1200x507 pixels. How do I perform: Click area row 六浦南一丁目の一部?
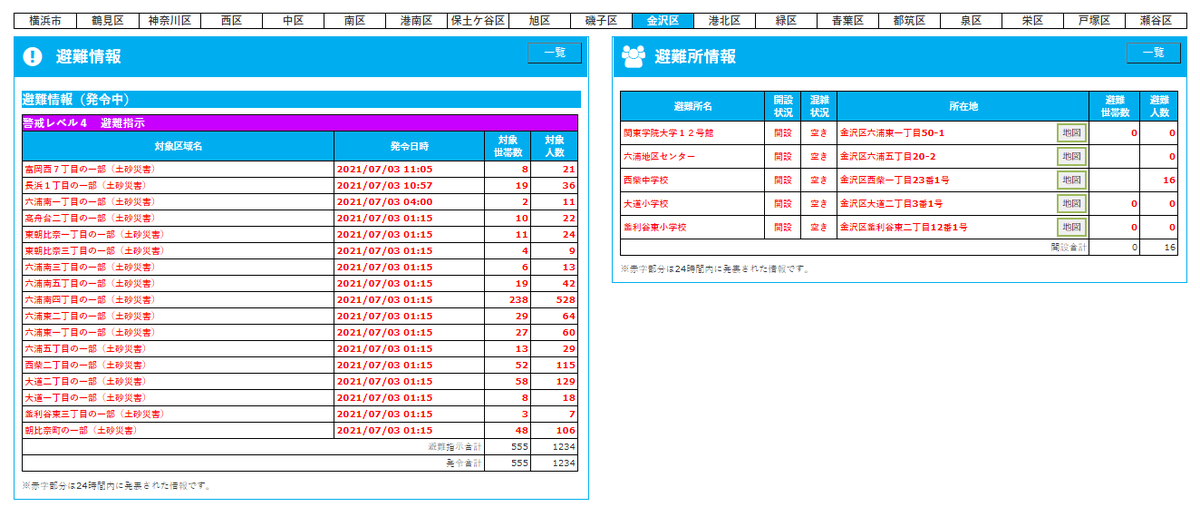pos(300,201)
